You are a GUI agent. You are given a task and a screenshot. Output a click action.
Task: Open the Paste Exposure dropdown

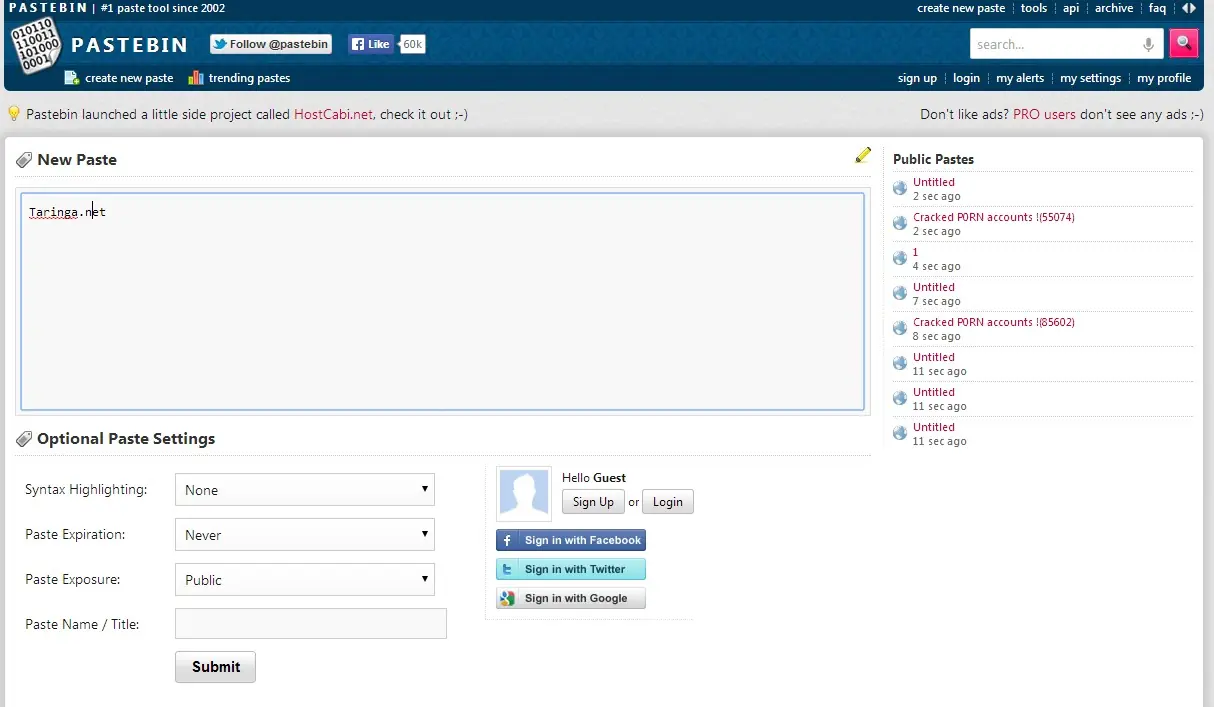click(x=305, y=580)
